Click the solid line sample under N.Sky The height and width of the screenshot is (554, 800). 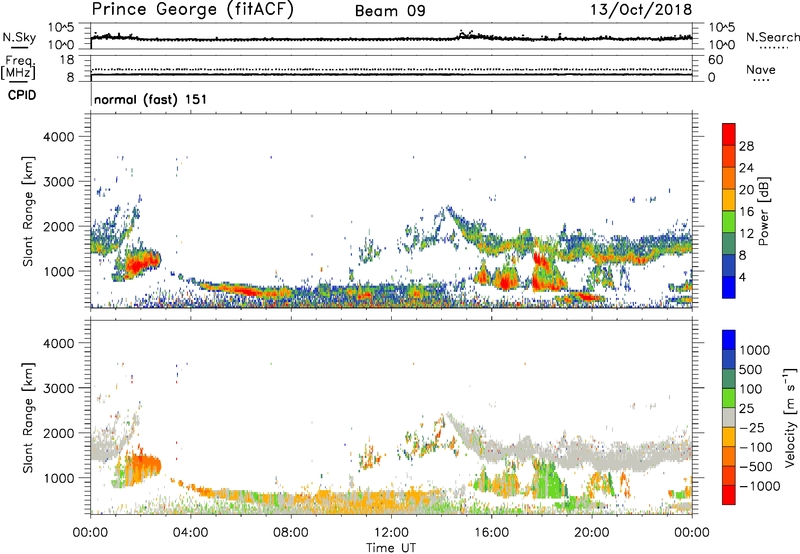[19, 48]
